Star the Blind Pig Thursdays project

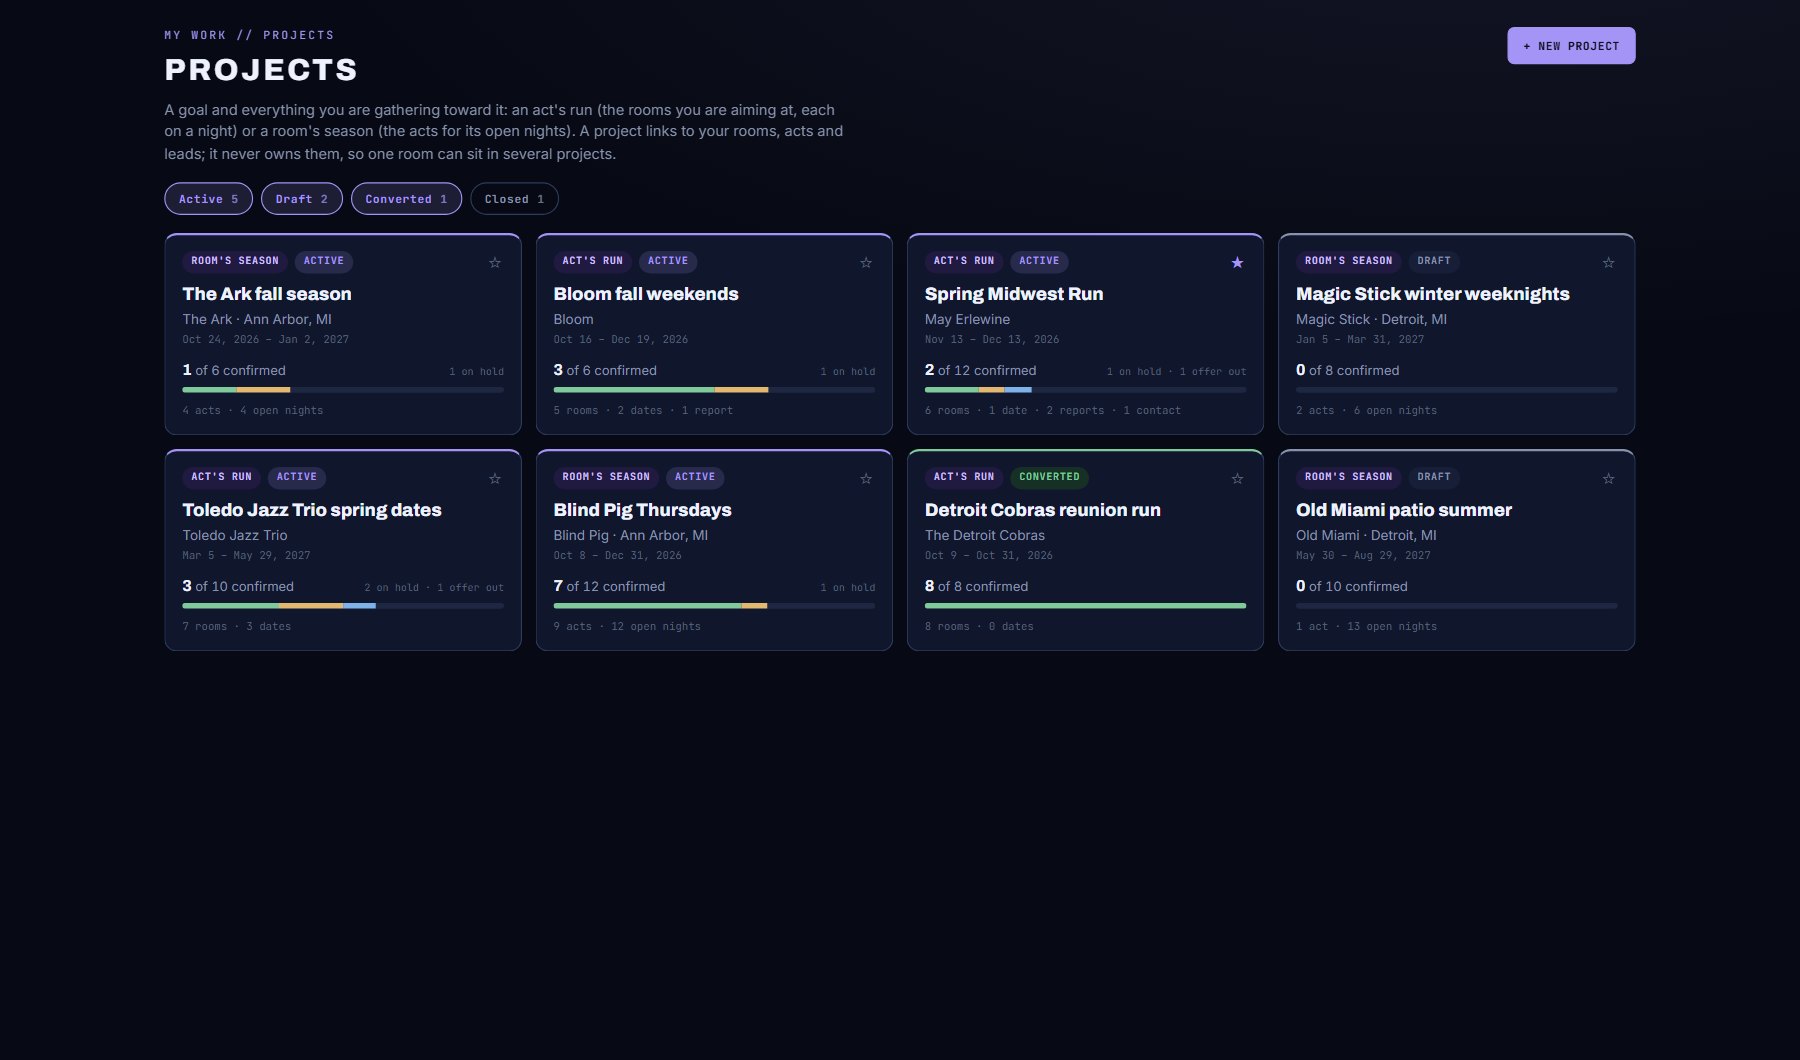tap(866, 479)
